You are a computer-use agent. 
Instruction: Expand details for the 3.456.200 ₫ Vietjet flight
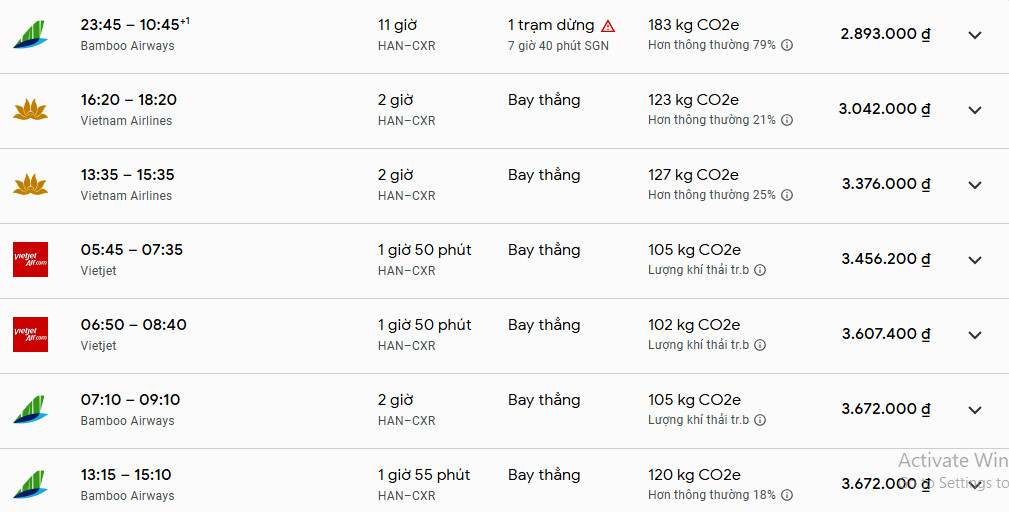(x=975, y=260)
